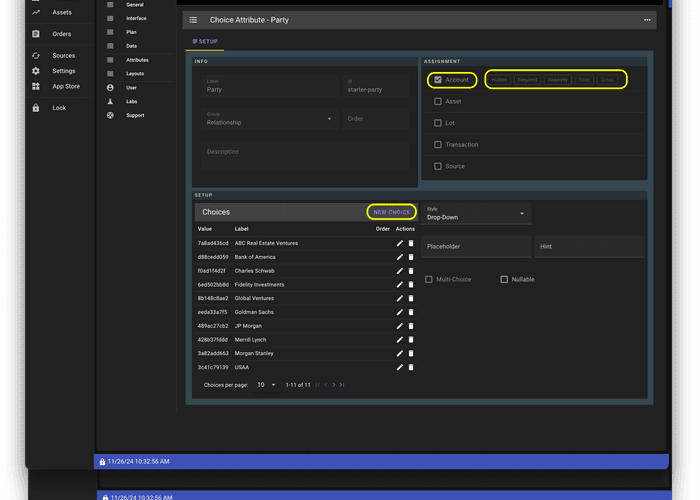The width and height of the screenshot is (700, 500).
Task: Uncheck the Account assignment checkbox
Action: tap(438, 80)
